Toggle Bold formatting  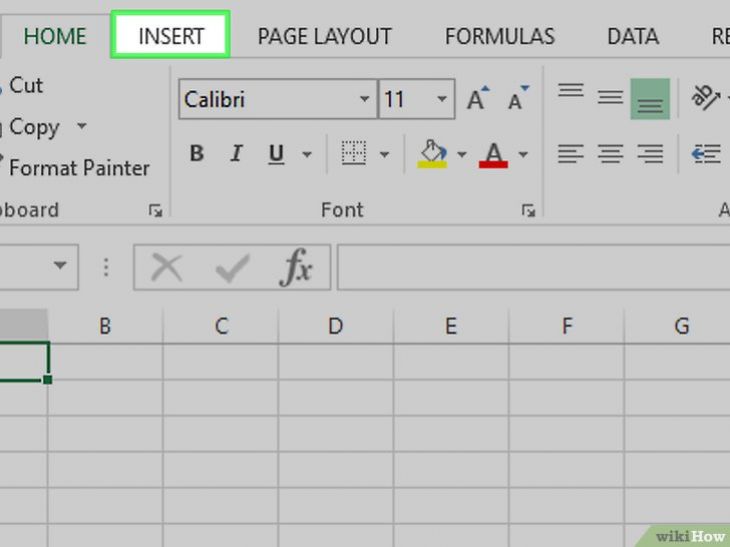click(196, 153)
